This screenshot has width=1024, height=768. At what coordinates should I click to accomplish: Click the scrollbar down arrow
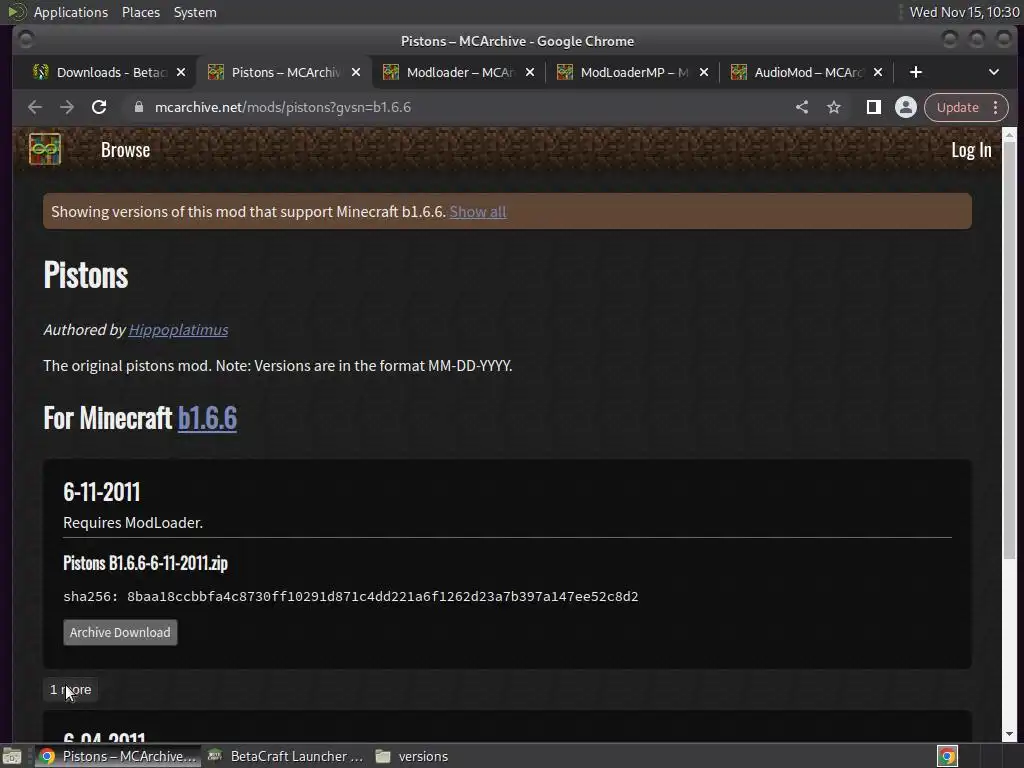coord(1009,734)
